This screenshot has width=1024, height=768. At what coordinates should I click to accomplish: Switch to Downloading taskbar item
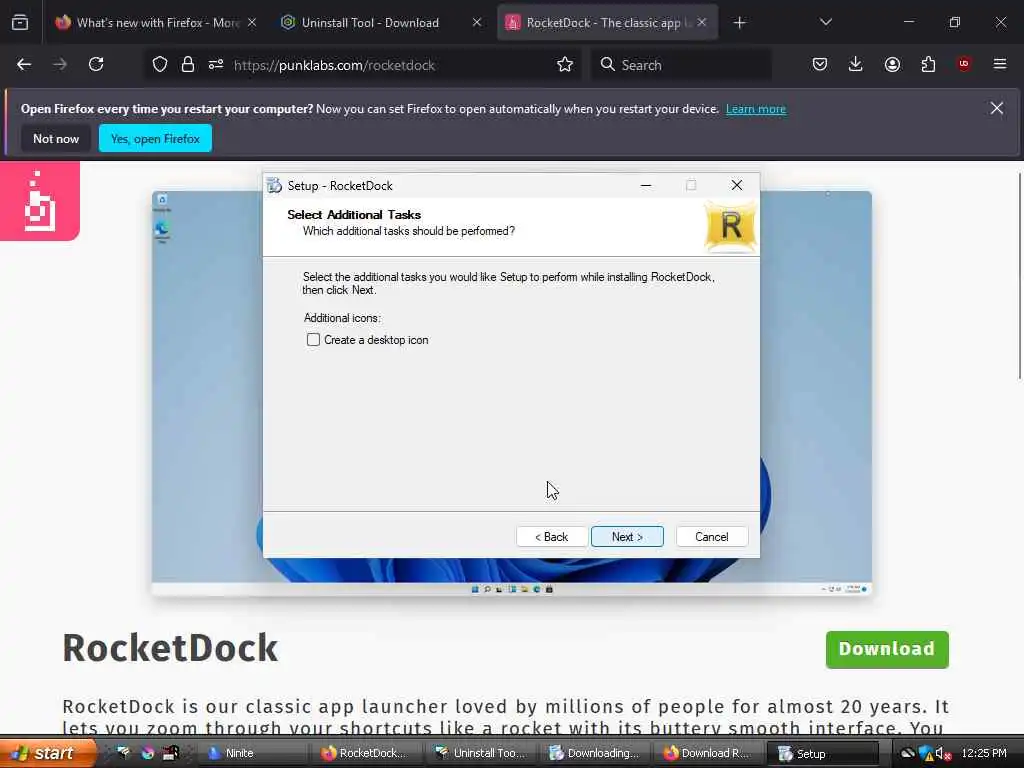(x=594, y=754)
